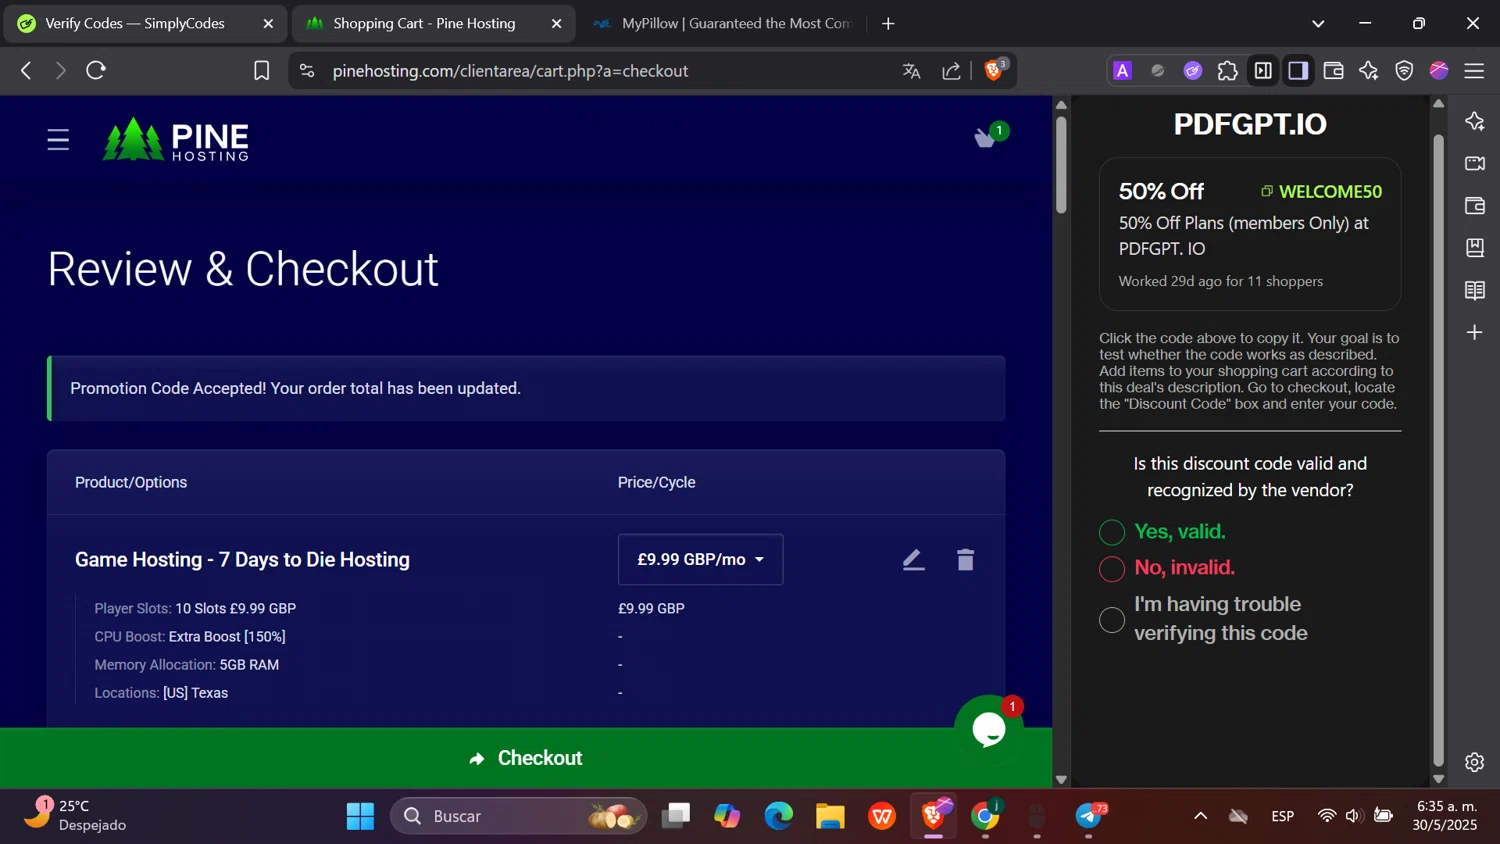Image resolution: width=1500 pixels, height=844 pixels.
Task: Open the live chat bubble
Action: [989, 730]
